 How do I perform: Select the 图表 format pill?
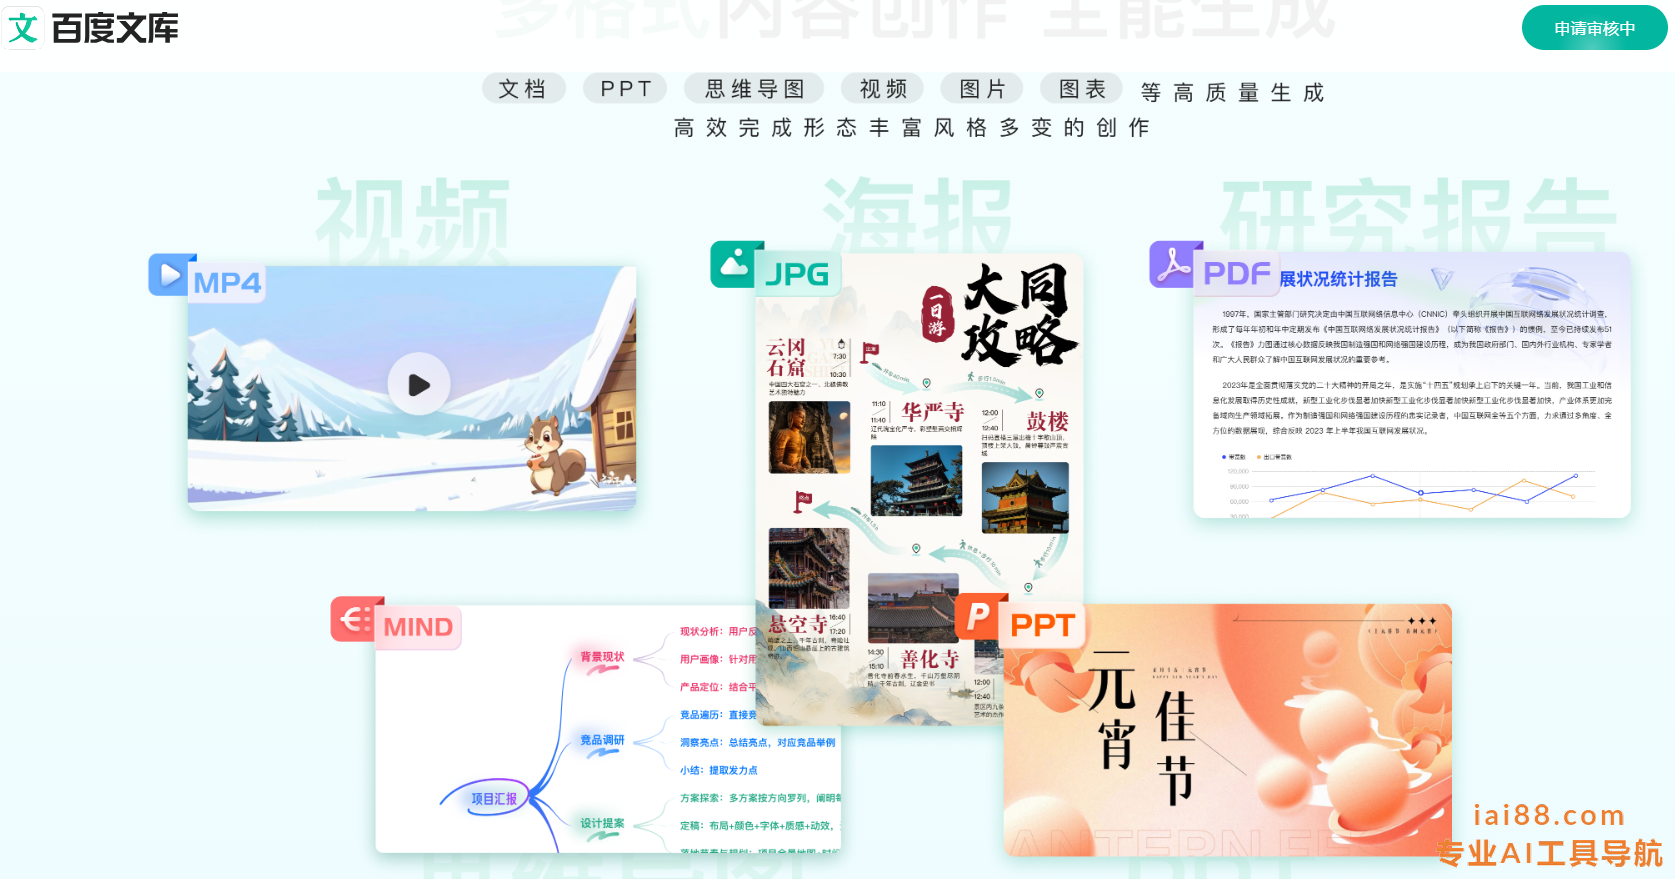click(1082, 89)
